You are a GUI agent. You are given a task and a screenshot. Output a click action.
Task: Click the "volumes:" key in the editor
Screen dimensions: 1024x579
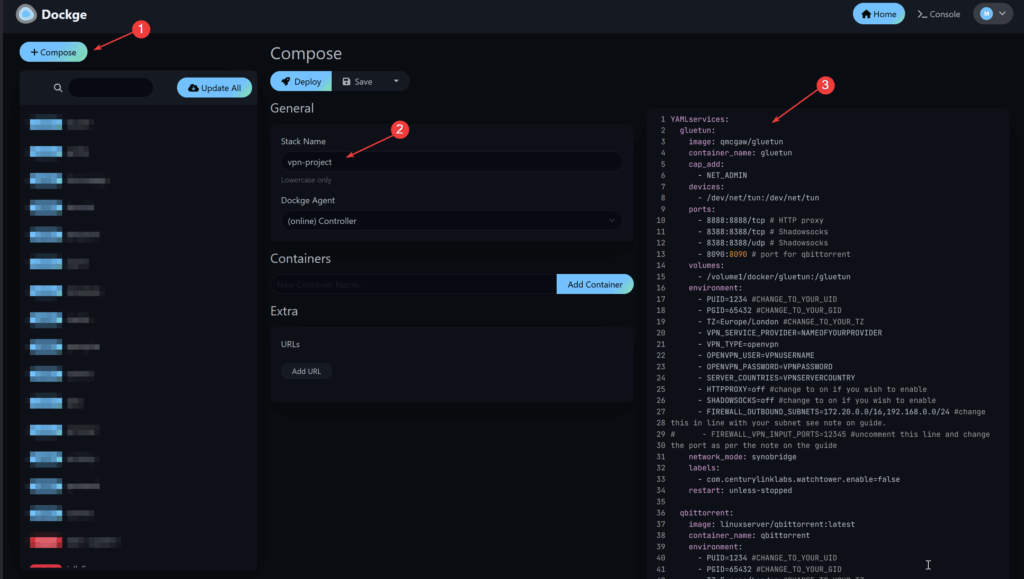tap(706, 266)
